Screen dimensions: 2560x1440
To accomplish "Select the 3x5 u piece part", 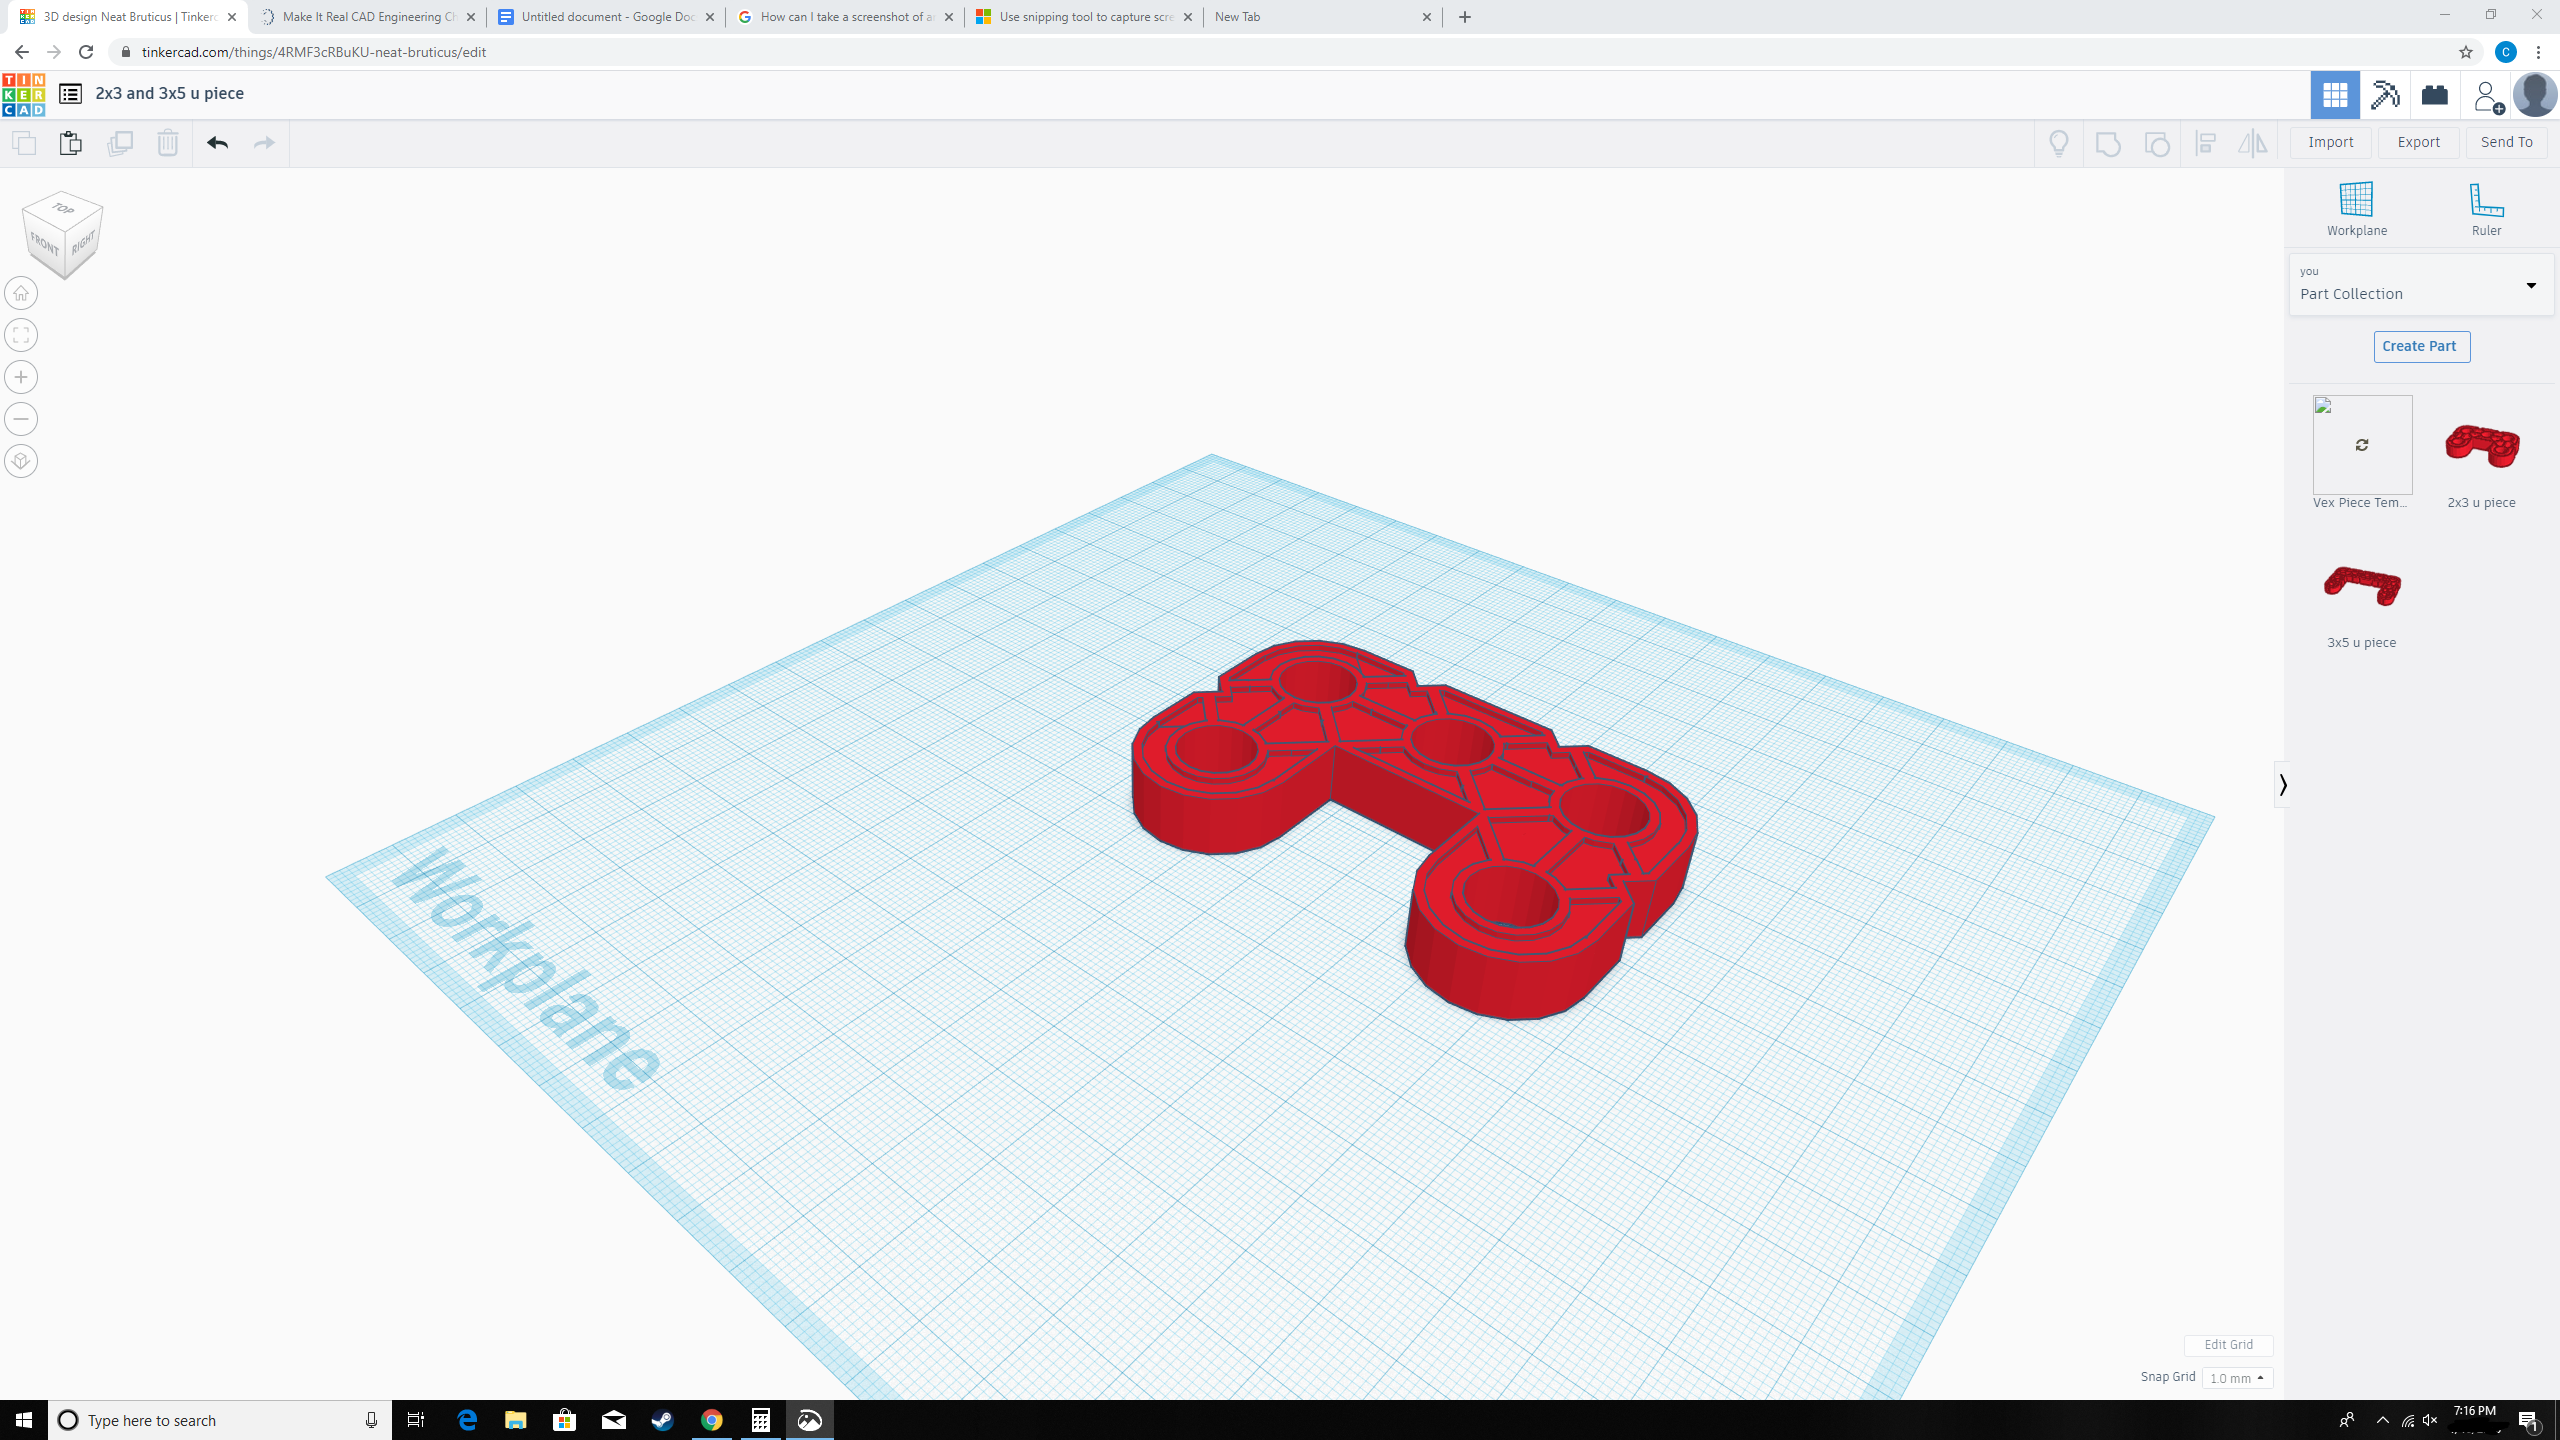I will (2362, 585).
